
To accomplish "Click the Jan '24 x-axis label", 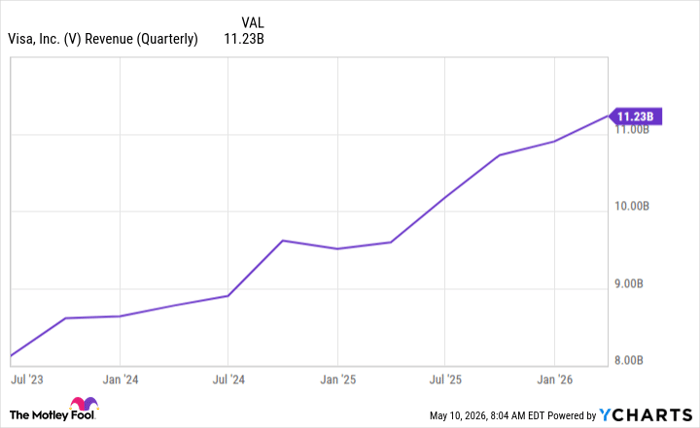I will 121,379.
